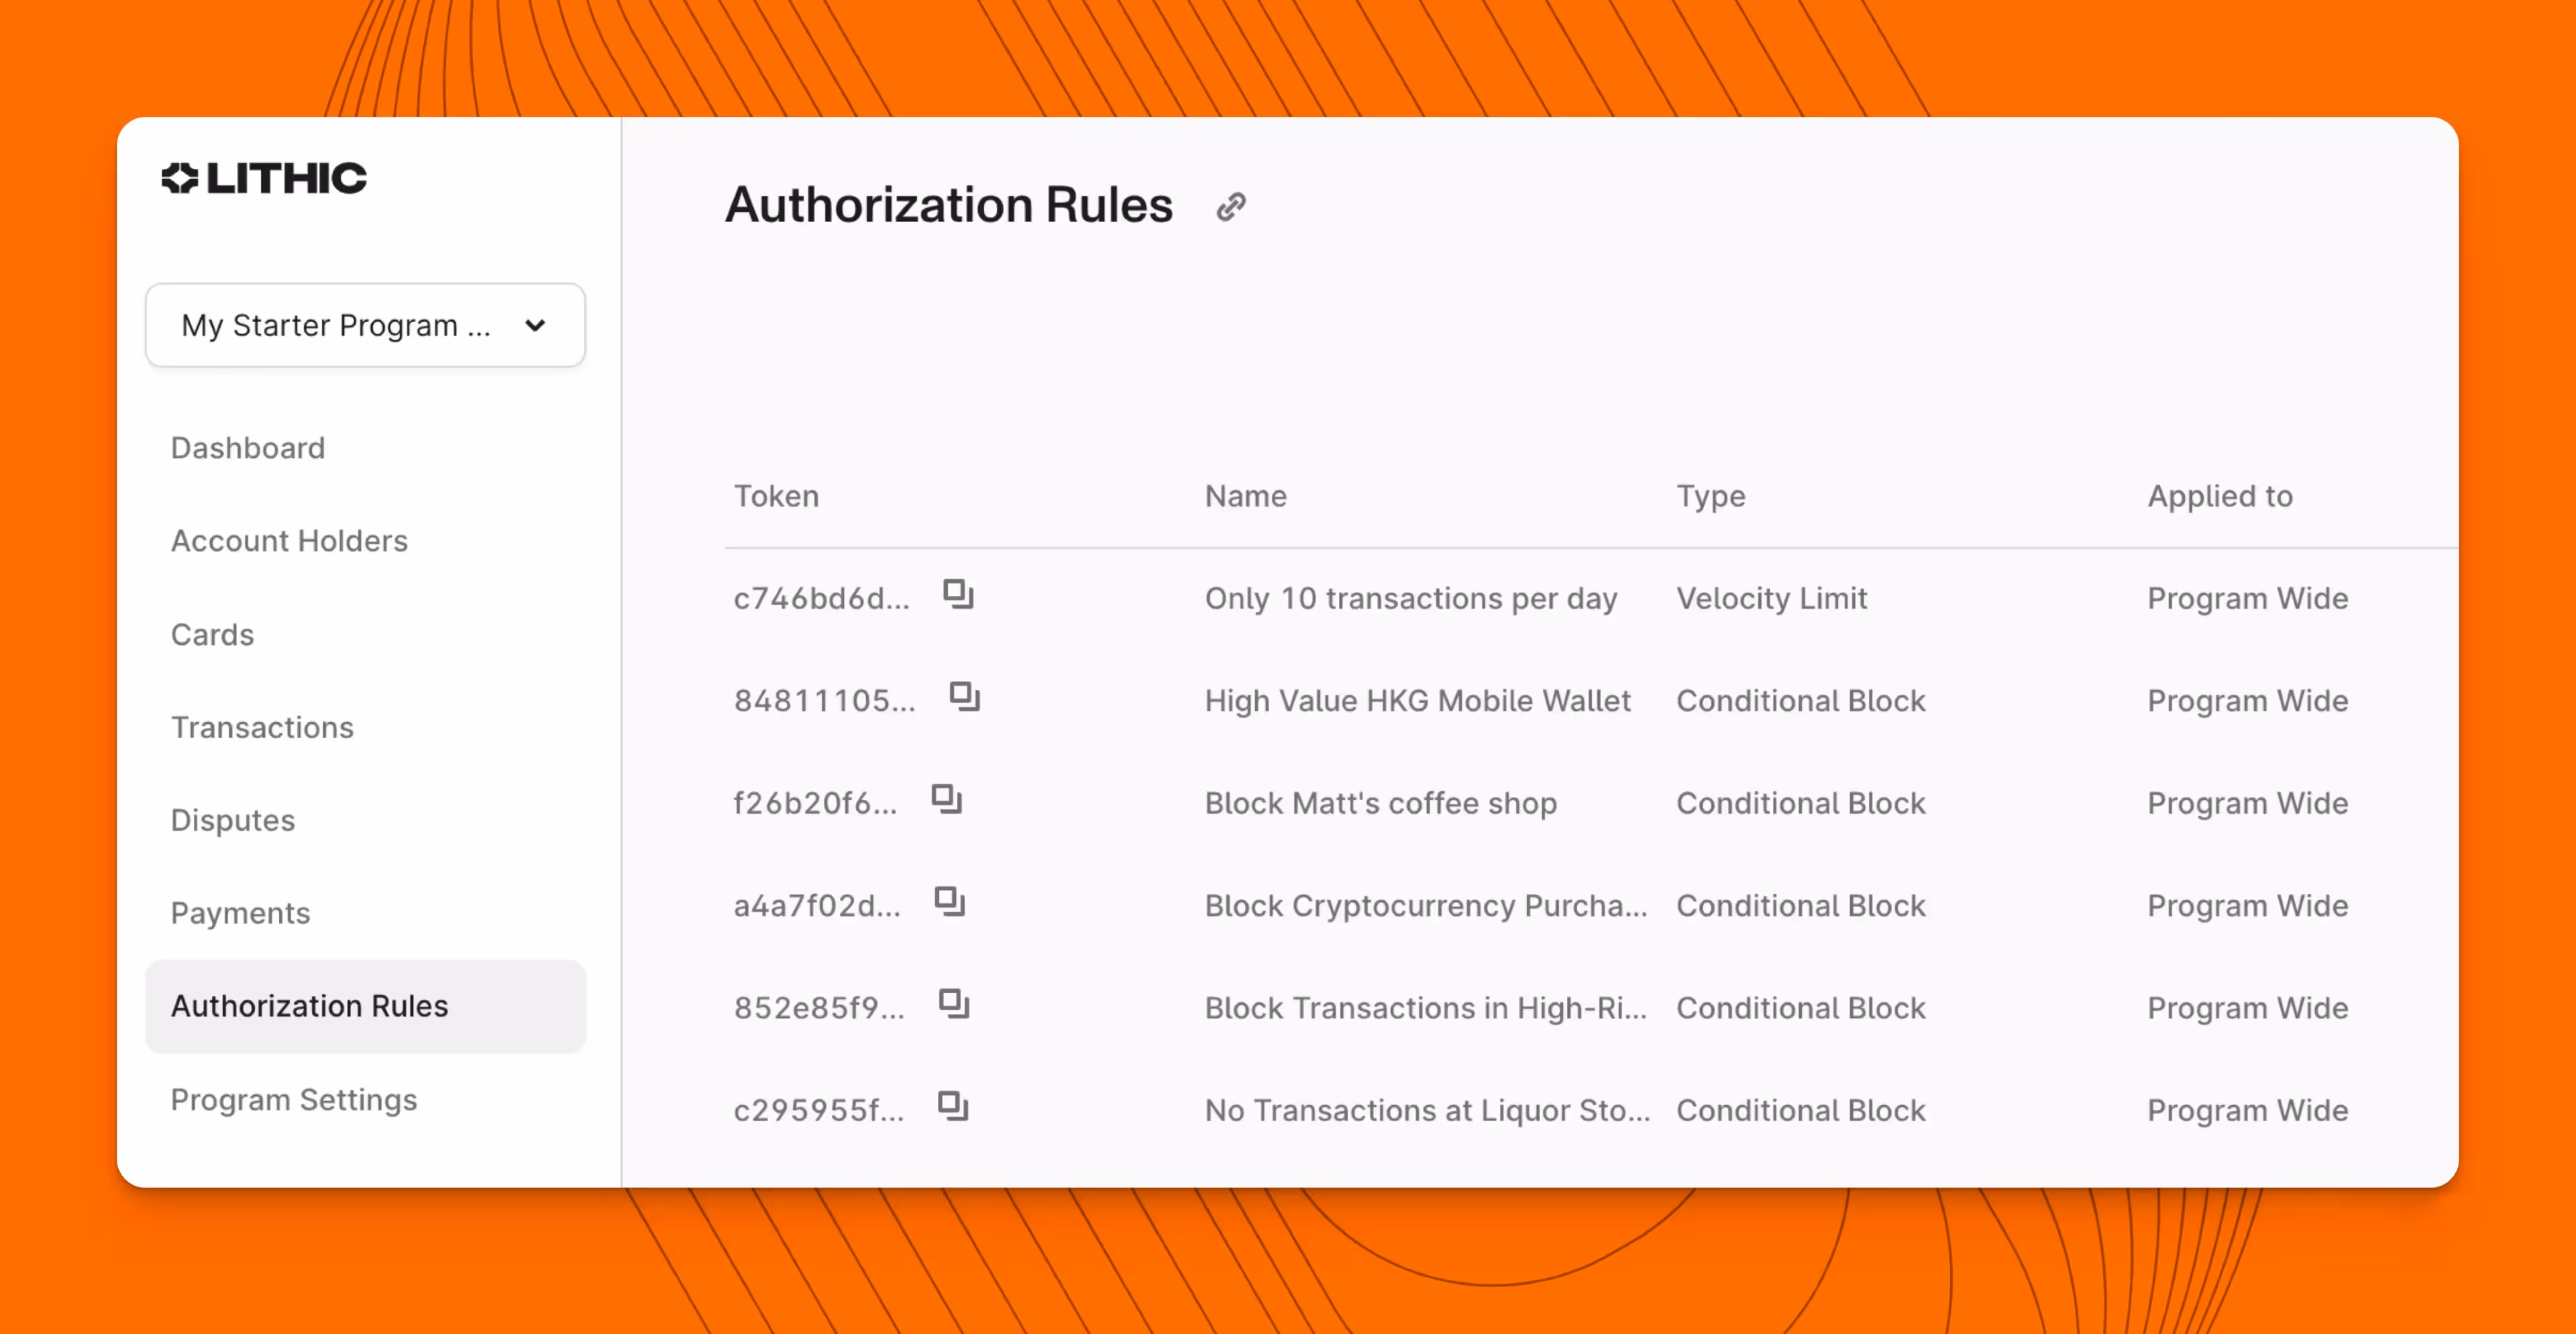Image resolution: width=2576 pixels, height=1334 pixels.
Task: Open rule 'No Transactions at Liquor Sto...'
Action: [1427, 1111]
